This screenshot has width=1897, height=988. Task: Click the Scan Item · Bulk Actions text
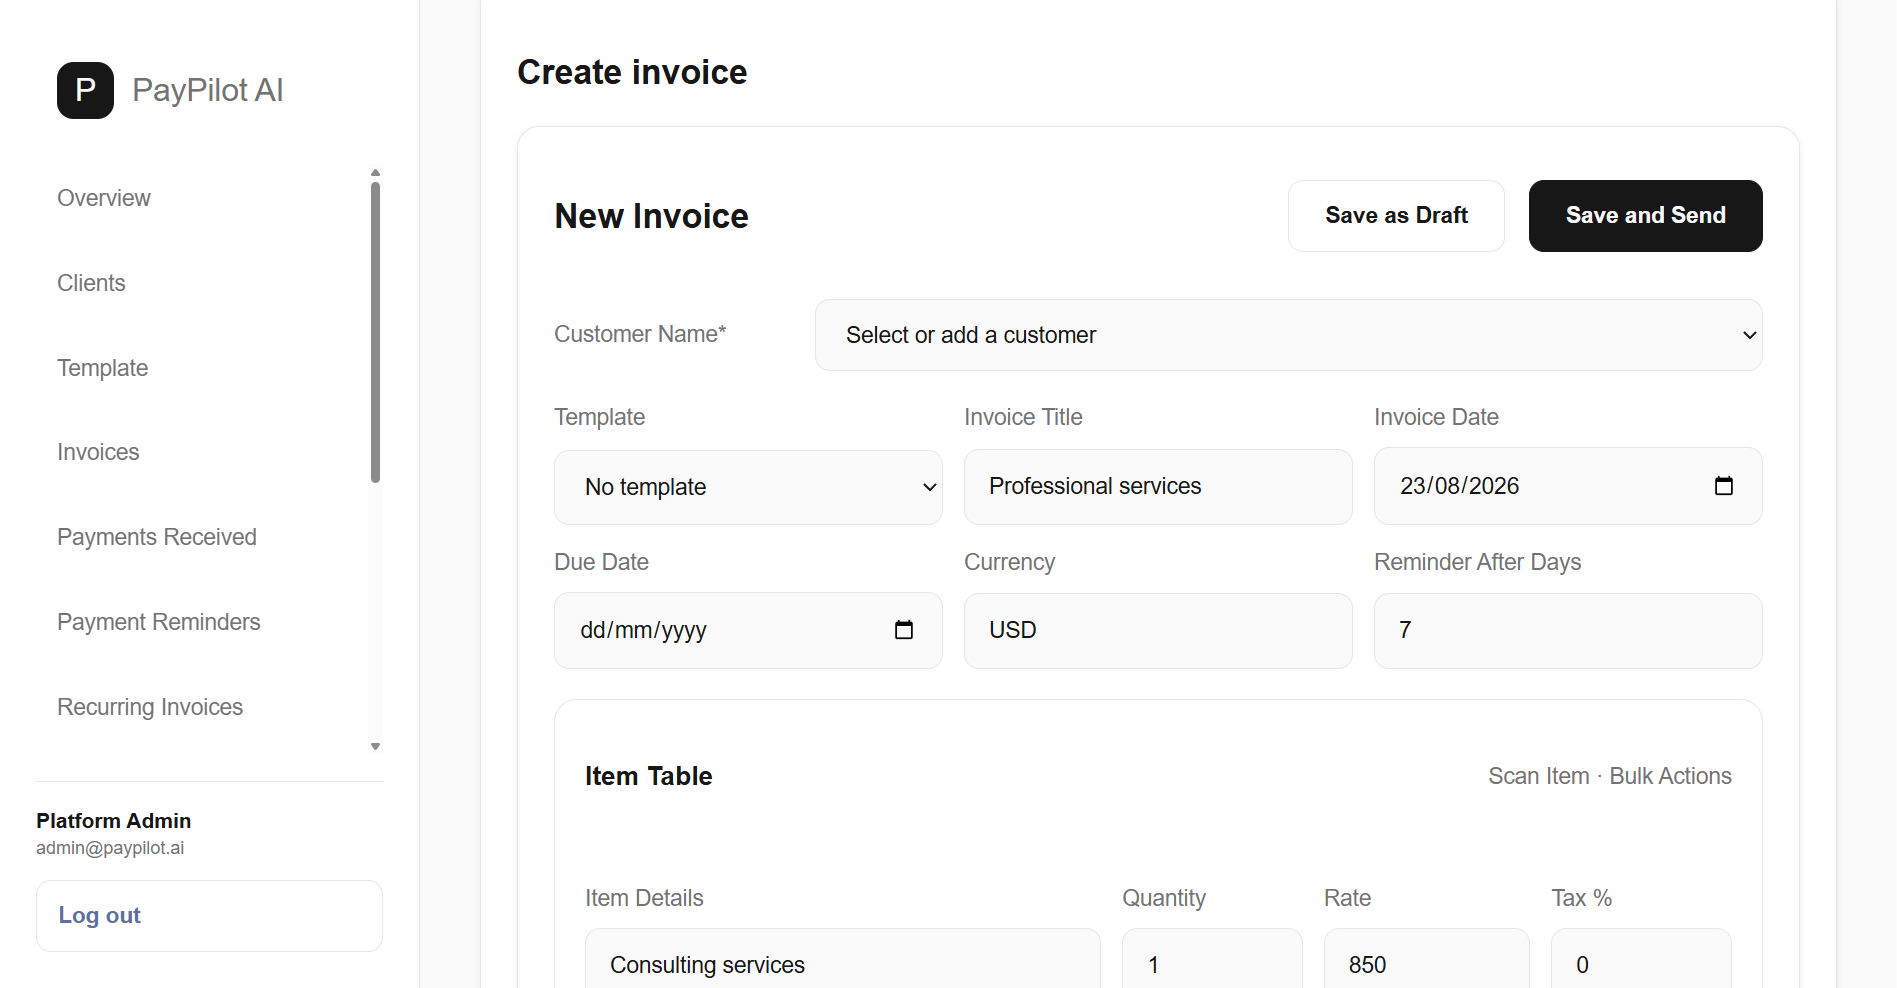[x=1610, y=776]
